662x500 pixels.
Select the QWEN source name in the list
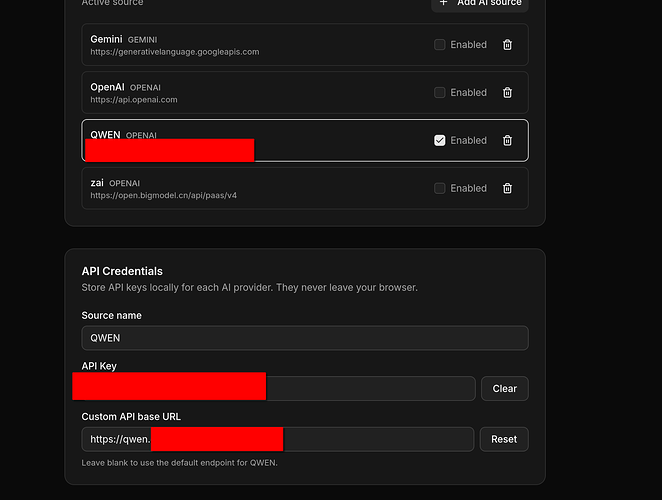click(105, 135)
